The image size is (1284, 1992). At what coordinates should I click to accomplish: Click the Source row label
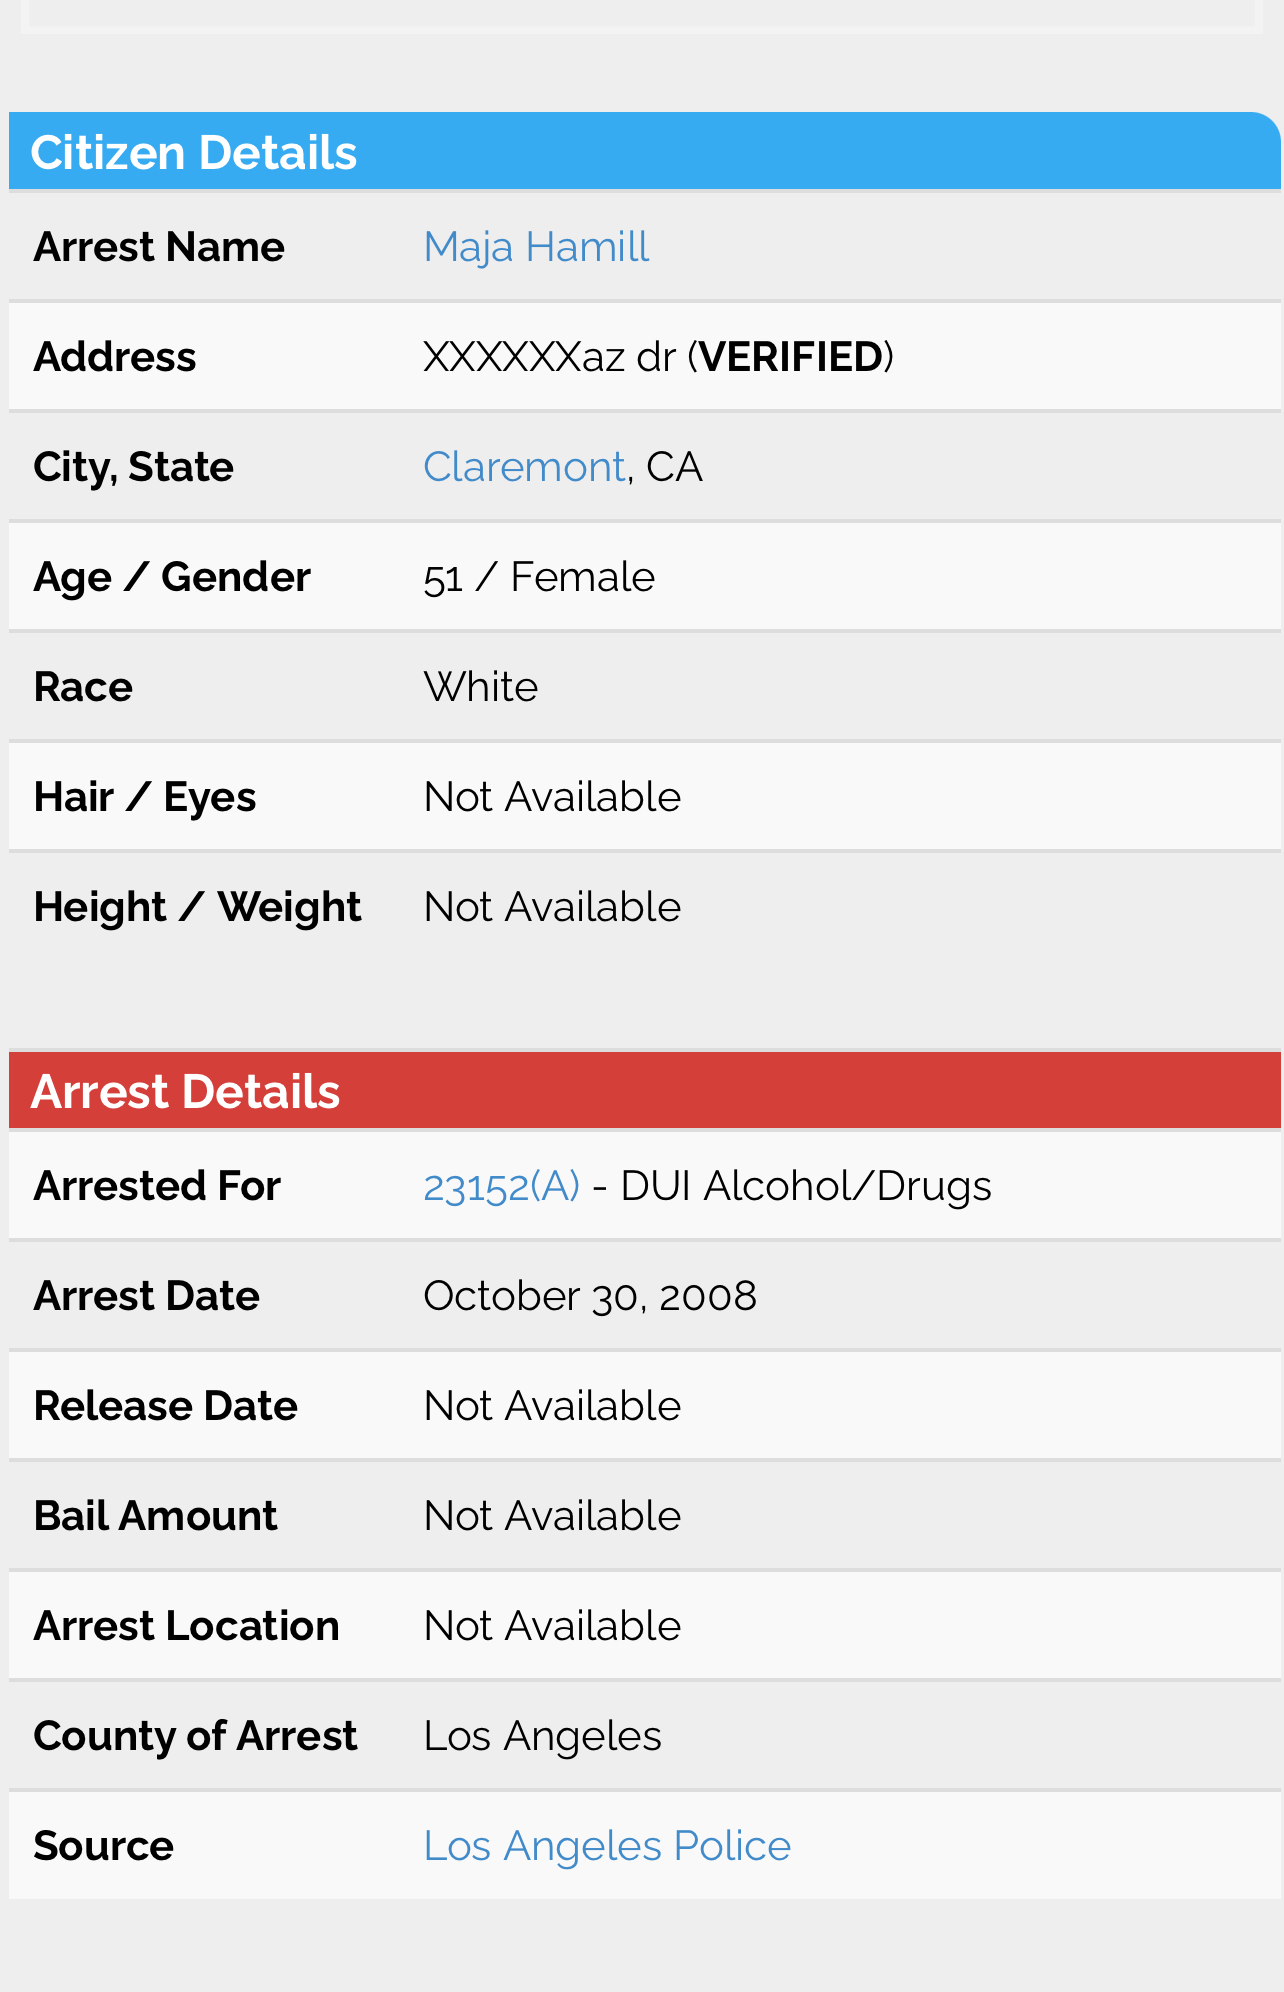(104, 1846)
